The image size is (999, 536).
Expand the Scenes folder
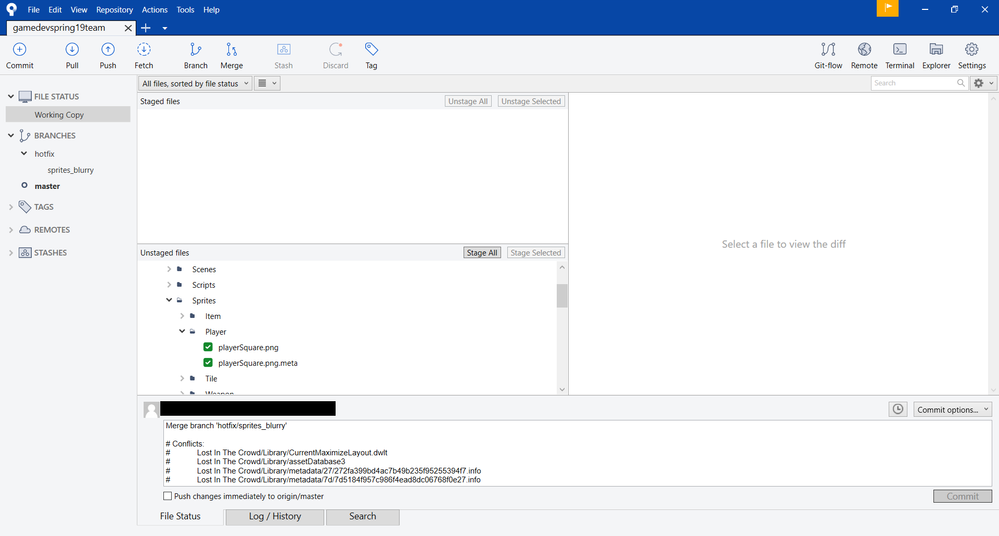tap(169, 269)
